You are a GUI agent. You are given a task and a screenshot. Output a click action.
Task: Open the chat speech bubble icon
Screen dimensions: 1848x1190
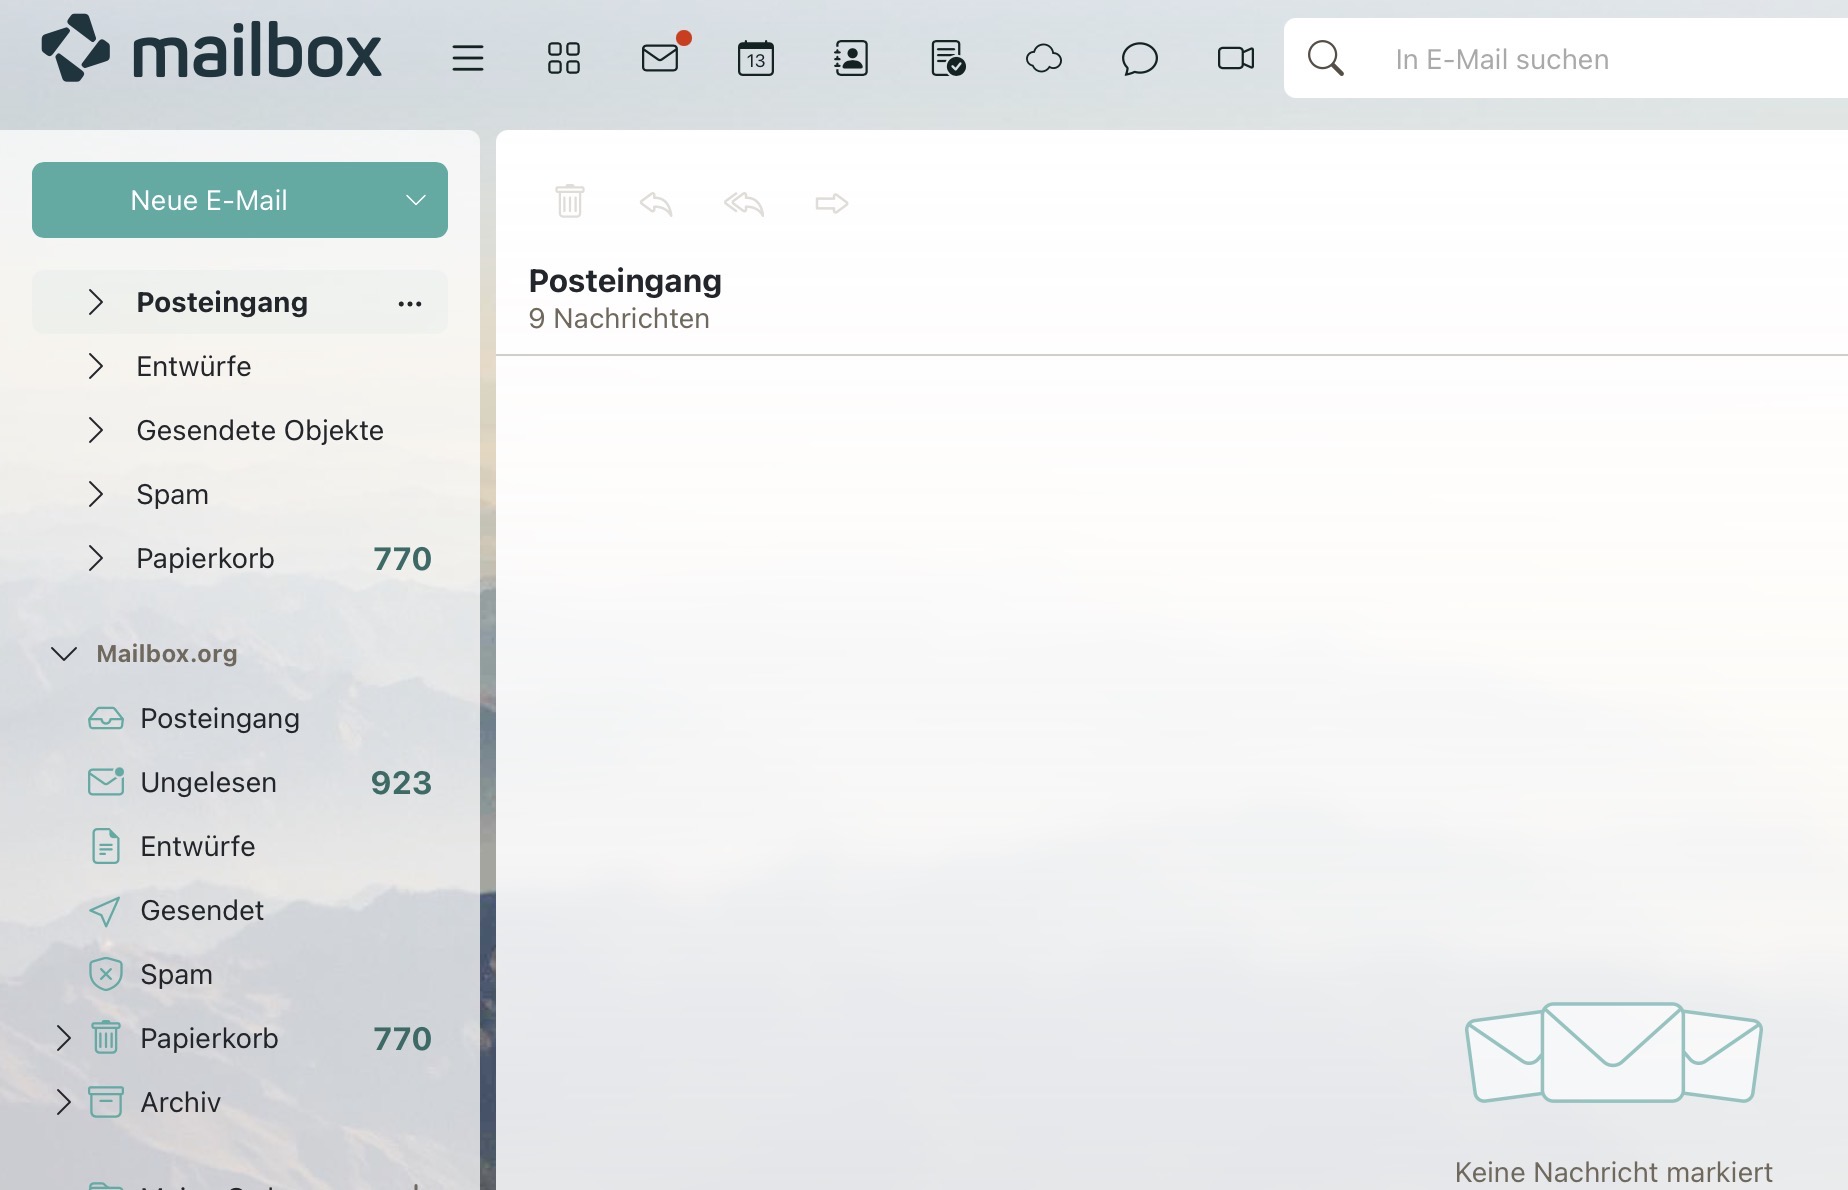point(1139,59)
